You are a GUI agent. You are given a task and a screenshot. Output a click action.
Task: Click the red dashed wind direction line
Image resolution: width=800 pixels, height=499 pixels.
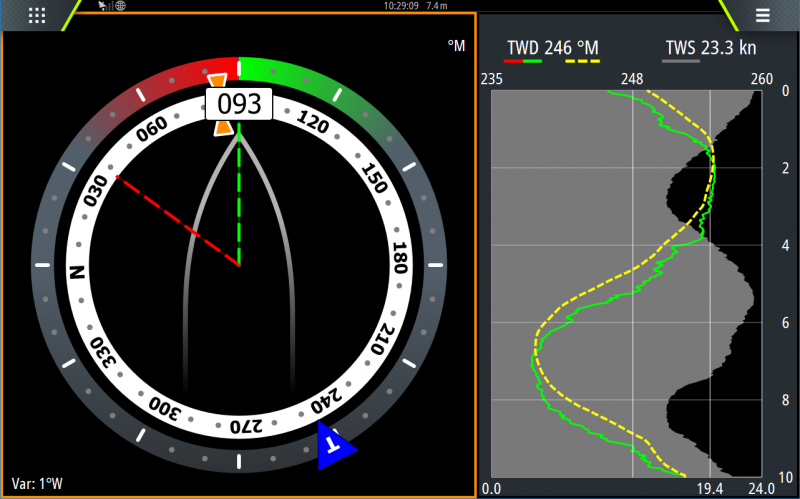point(178,221)
